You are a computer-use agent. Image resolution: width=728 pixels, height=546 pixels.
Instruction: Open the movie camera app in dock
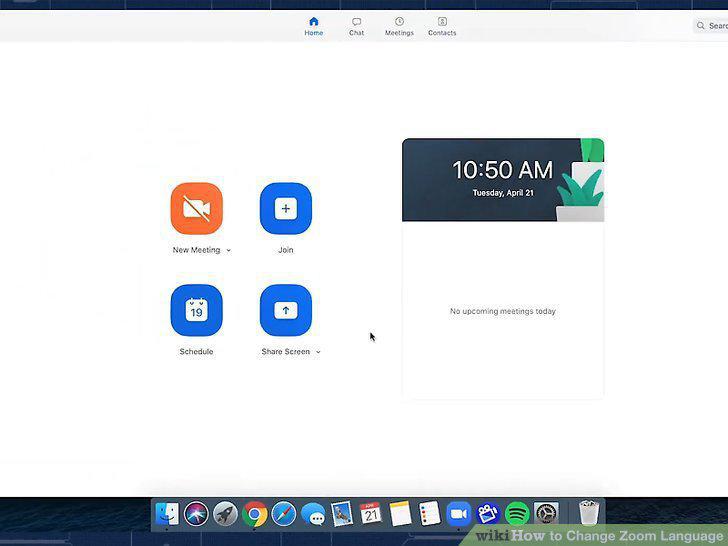488,514
